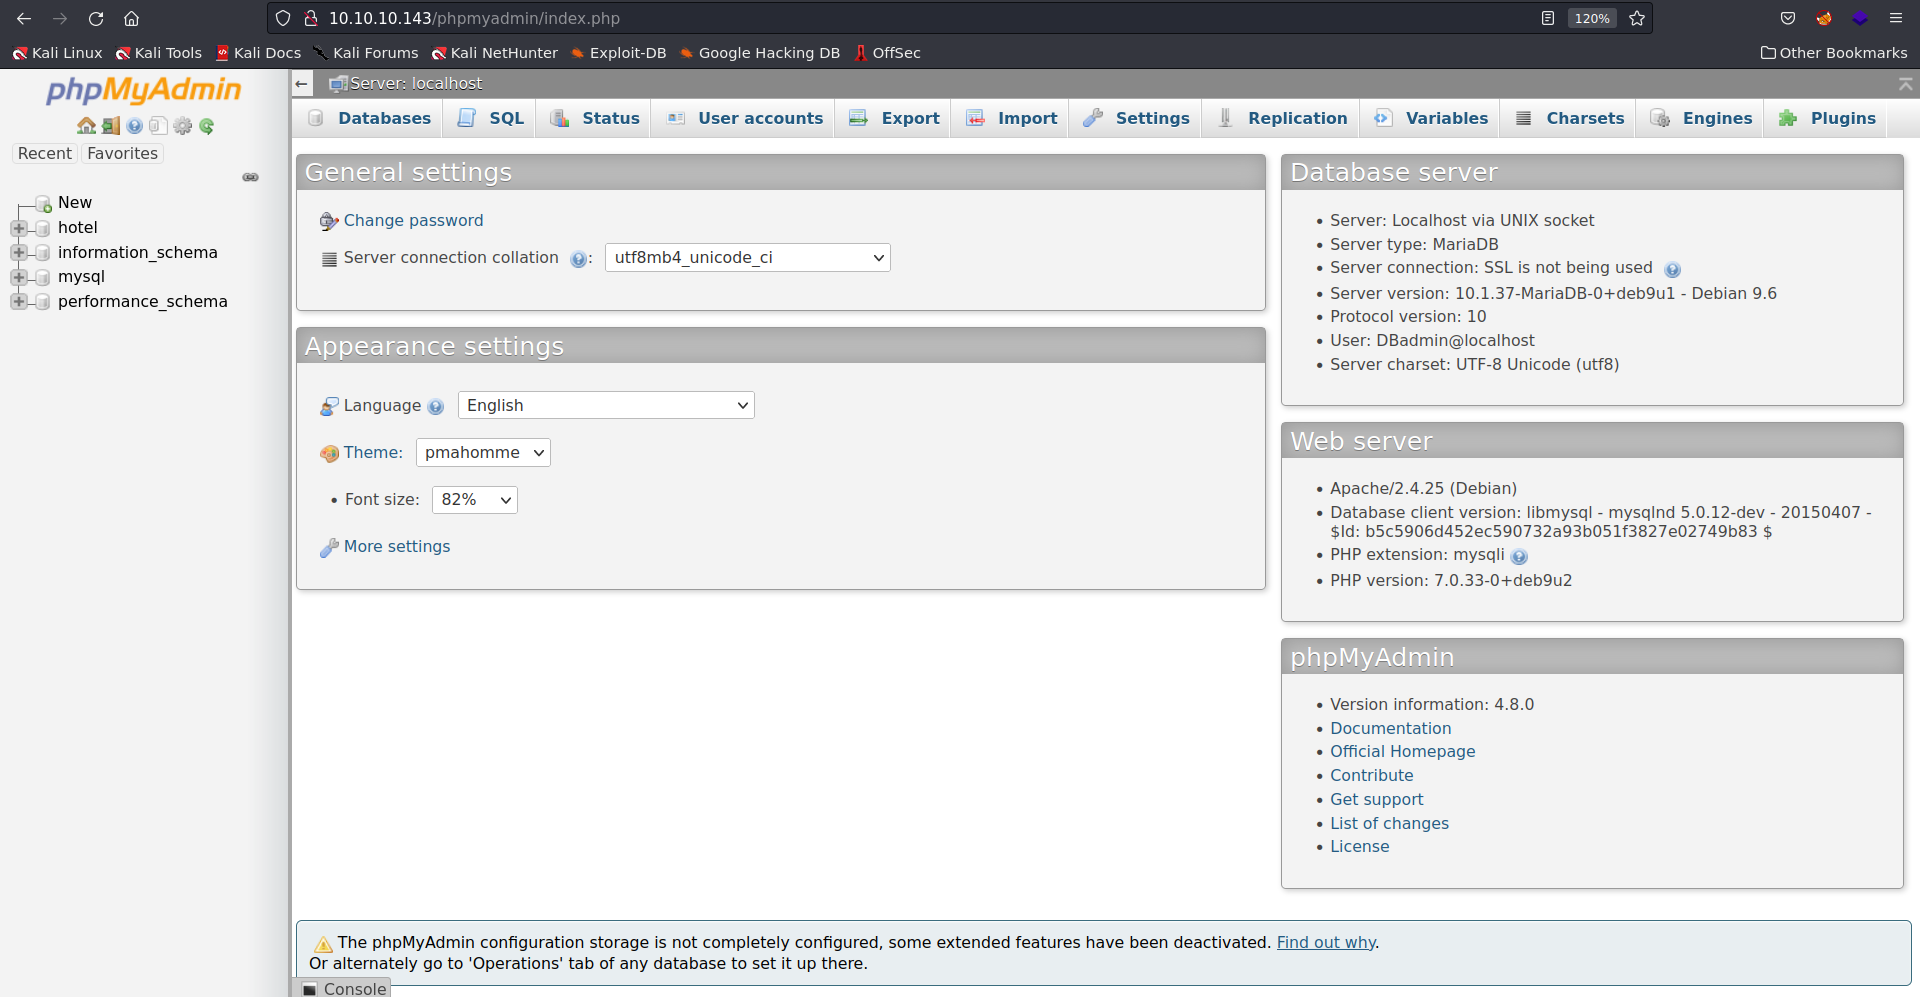Click the hotel database cylinder icon
Viewport: 1920px width, 997px height.
tap(42, 228)
